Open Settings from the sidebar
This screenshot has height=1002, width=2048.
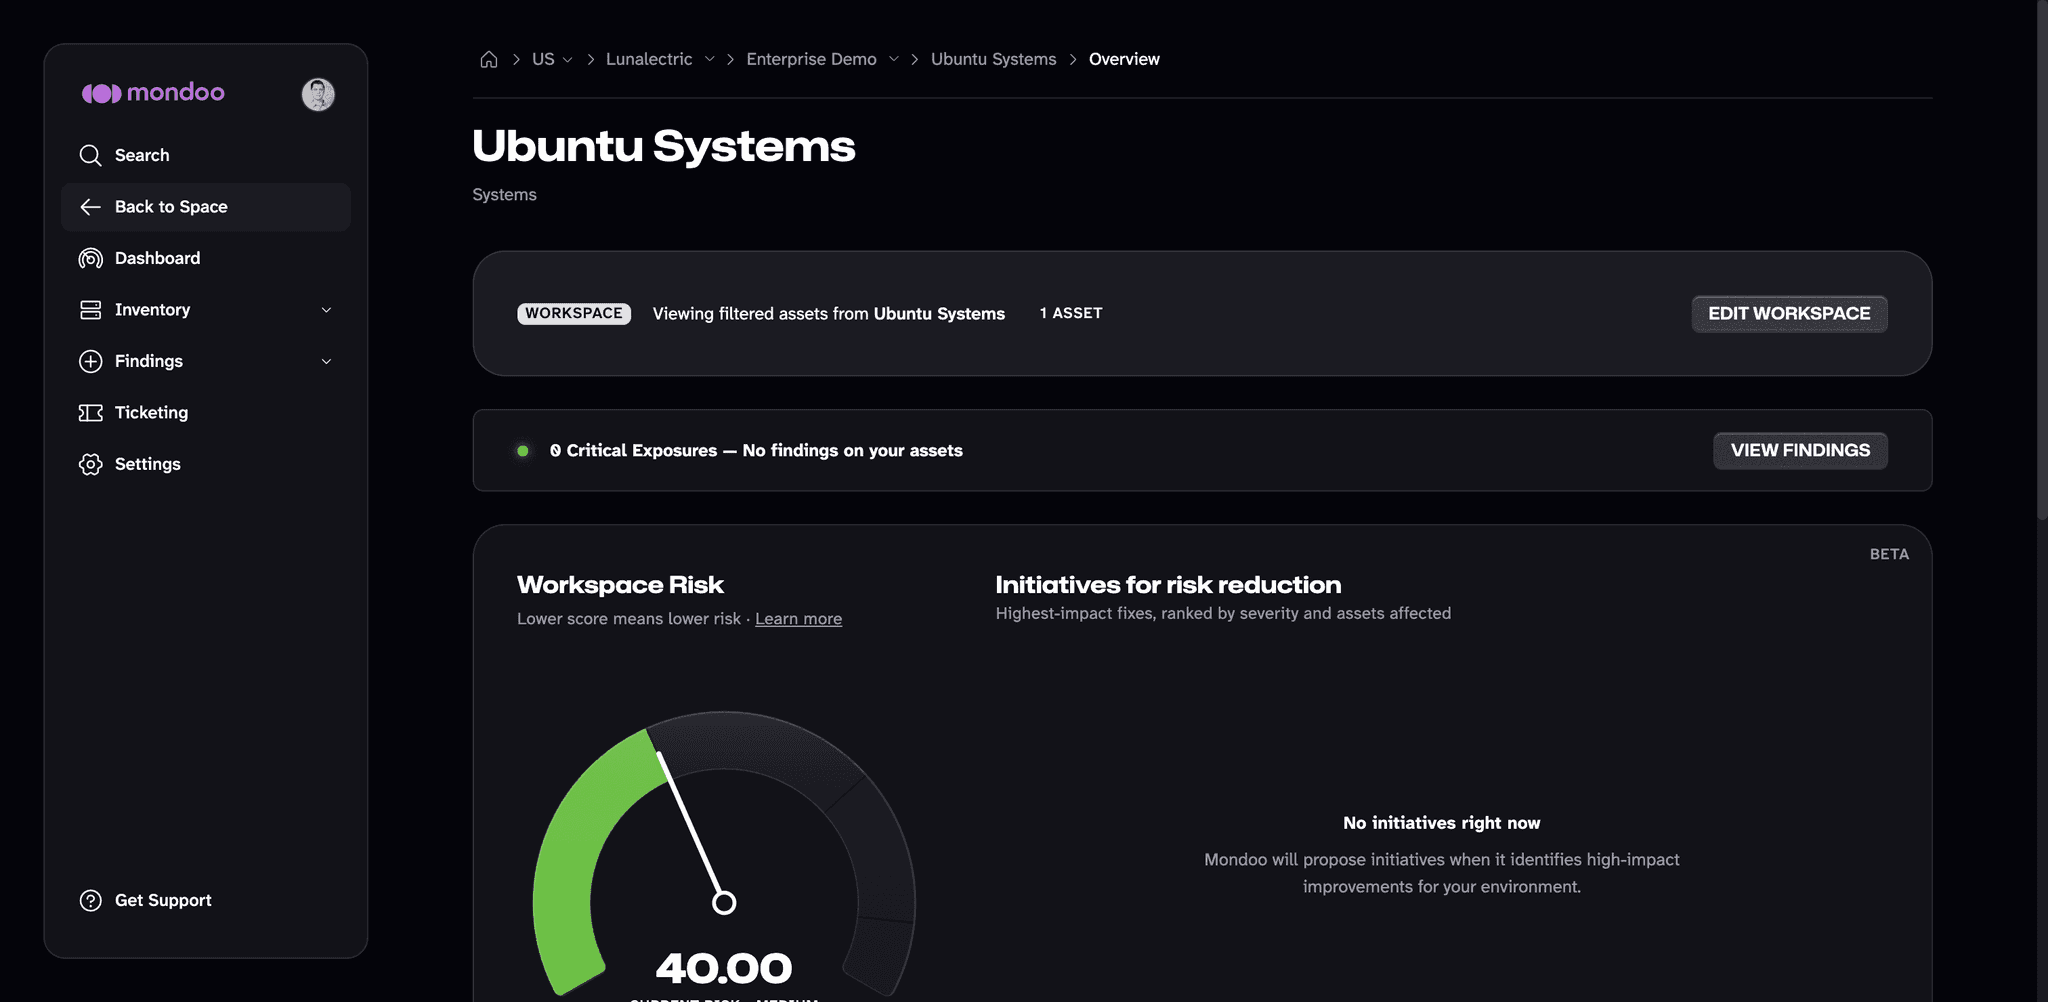click(x=205, y=464)
